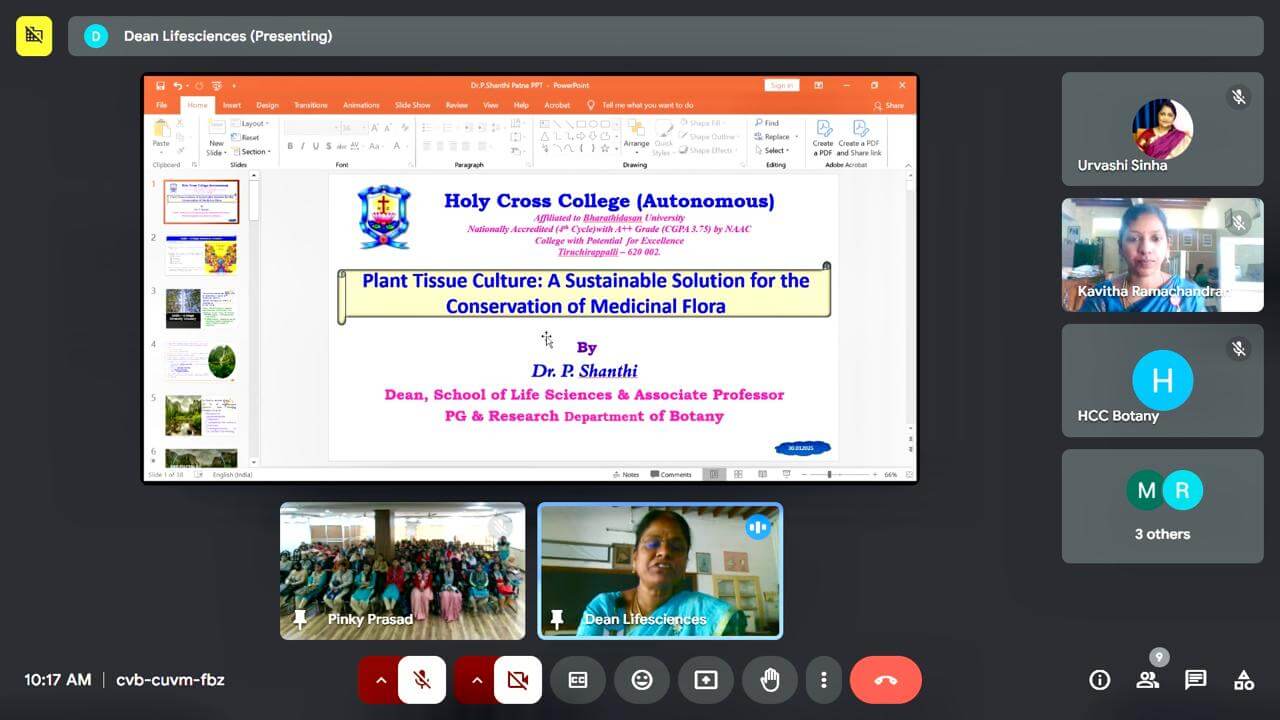This screenshot has height=720, width=1280.
Task: Turn on the camera
Action: [517, 680]
